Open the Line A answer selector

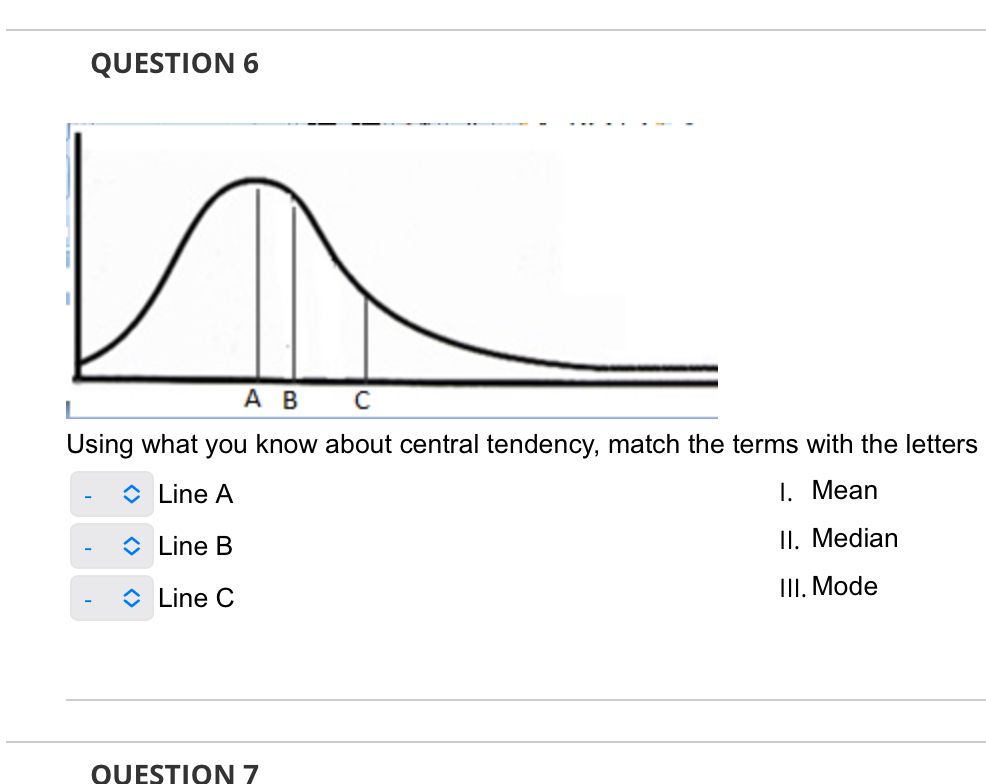click(x=111, y=493)
